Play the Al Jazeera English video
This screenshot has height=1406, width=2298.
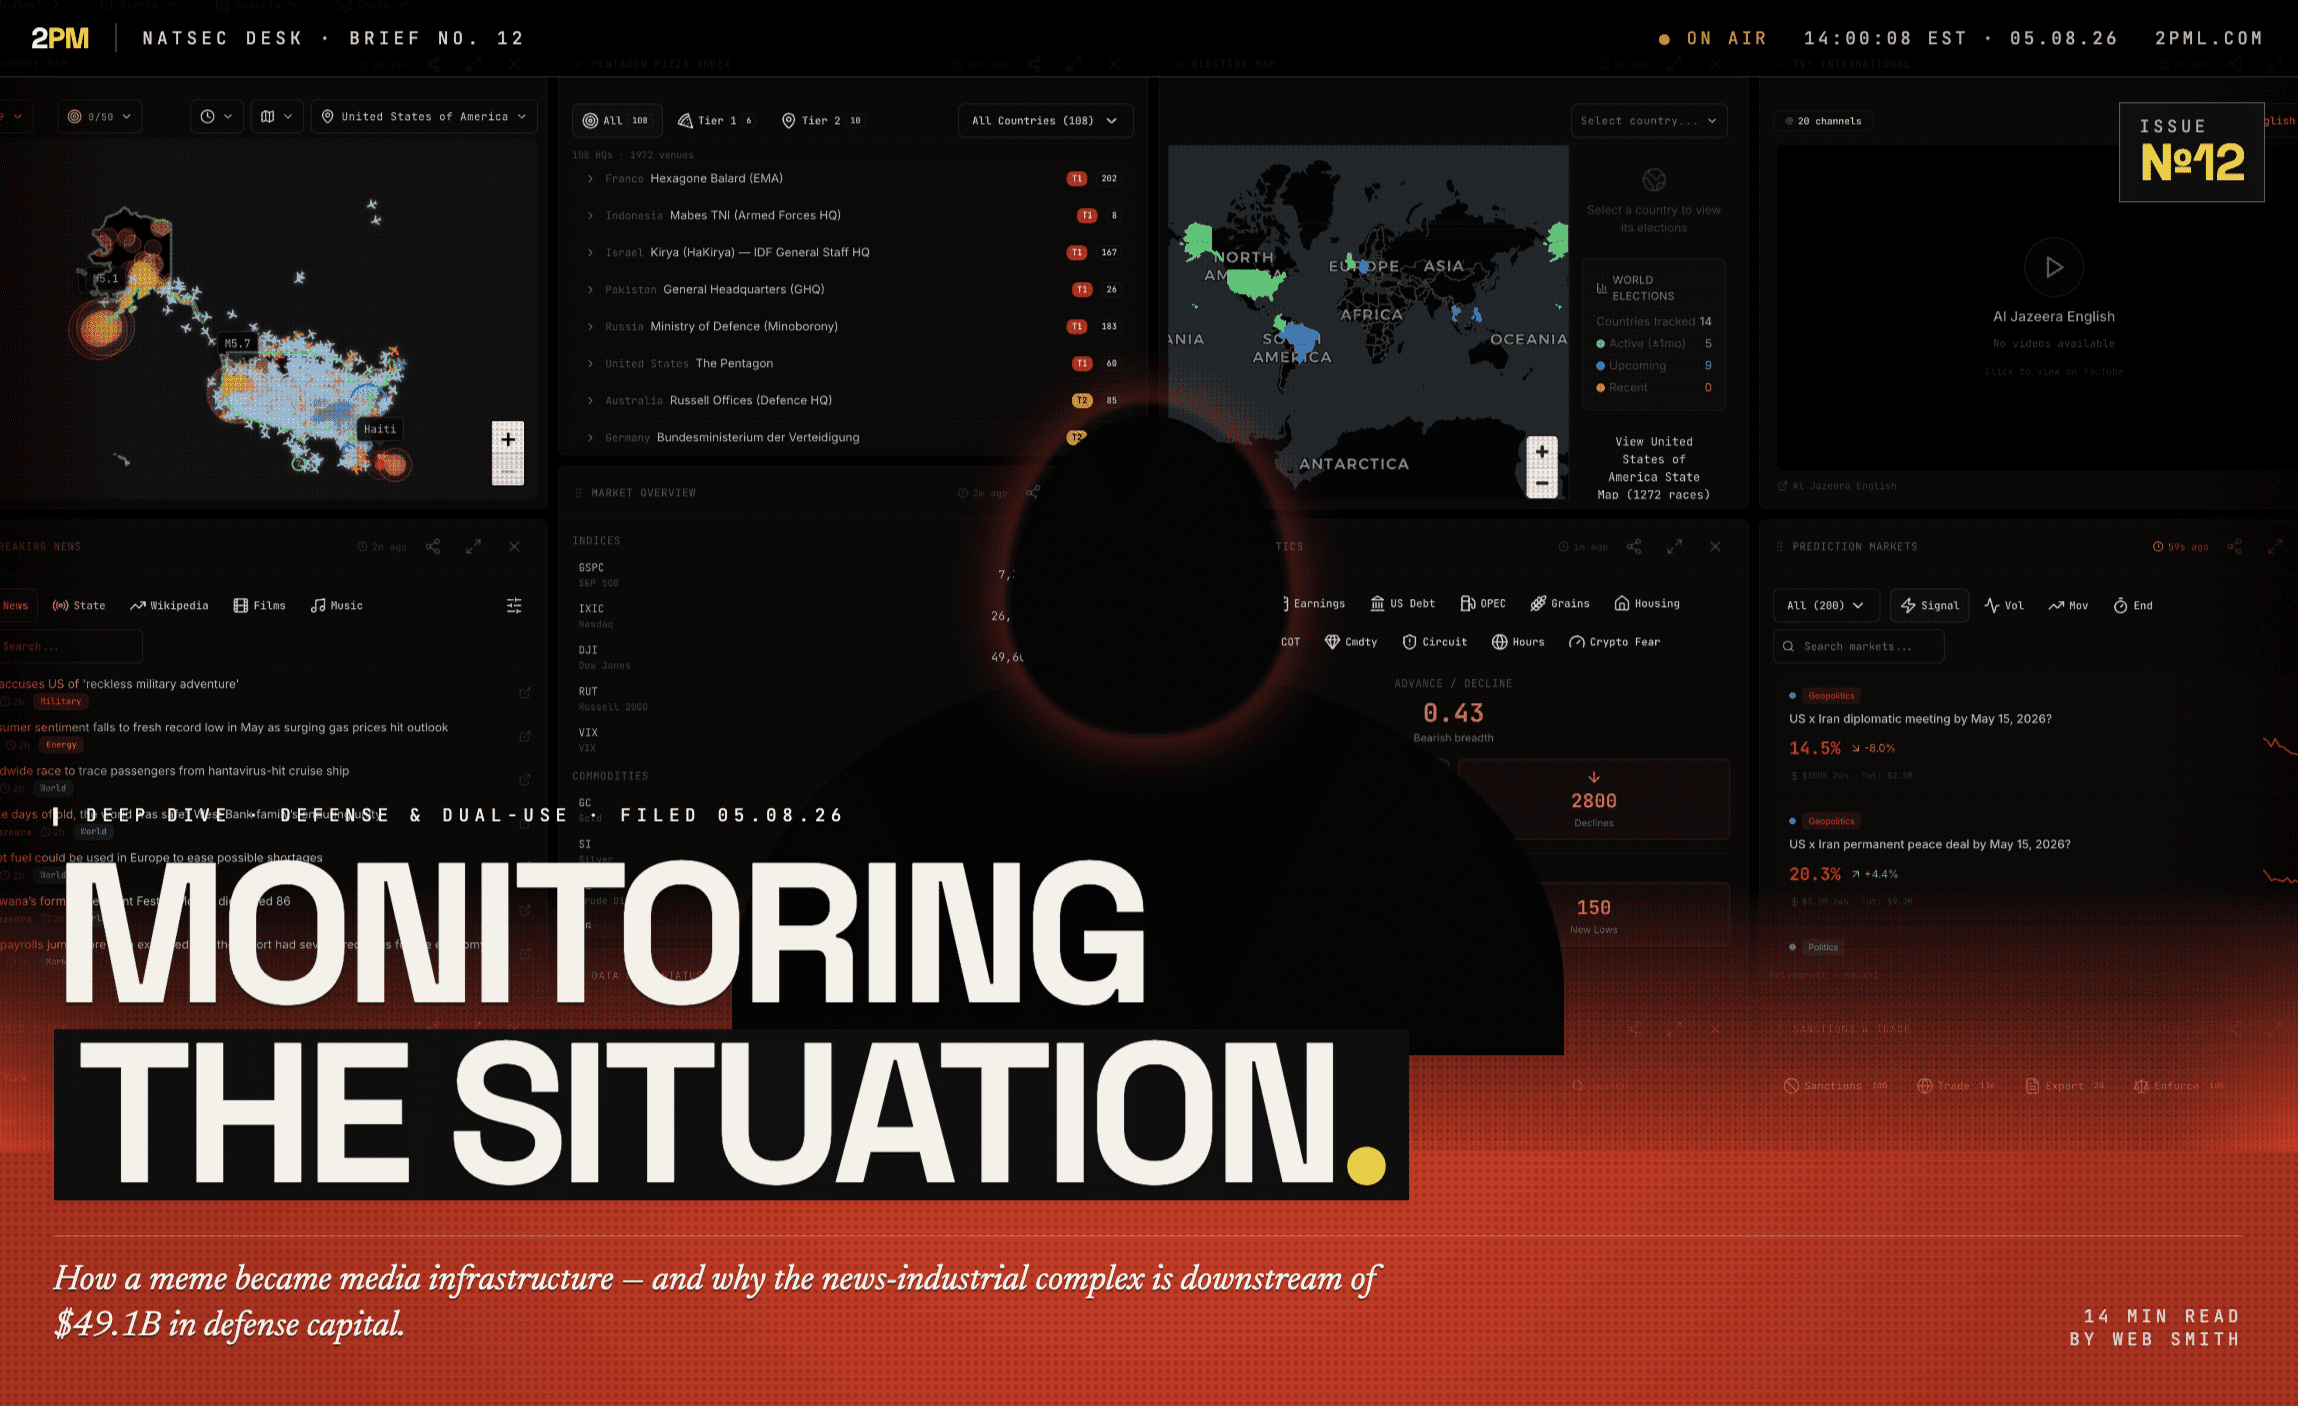click(x=2053, y=267)
